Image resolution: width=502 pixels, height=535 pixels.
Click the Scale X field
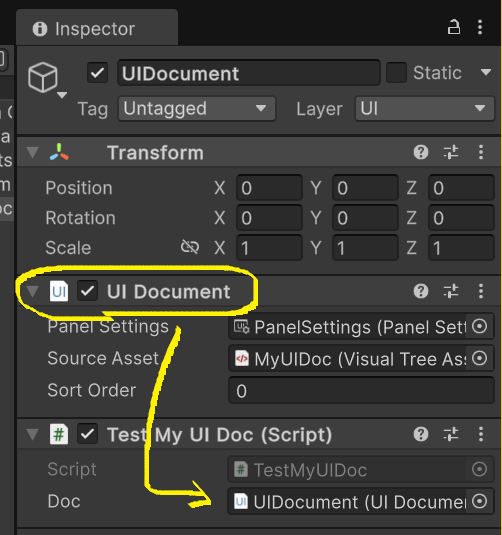pos(270,248)
